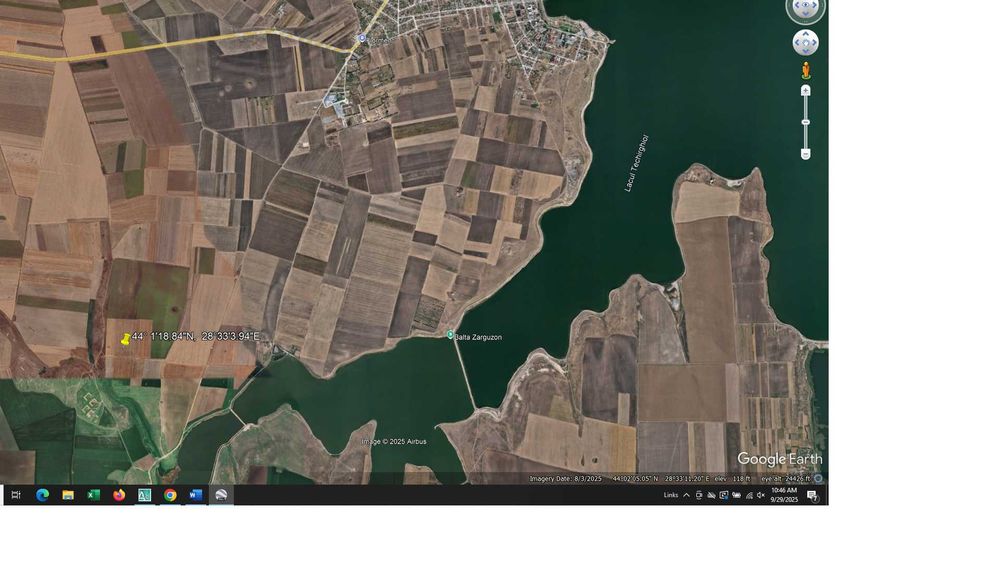Open File Explorer from the taskbar
The image size is (1000, 563).
coord(68,495)
